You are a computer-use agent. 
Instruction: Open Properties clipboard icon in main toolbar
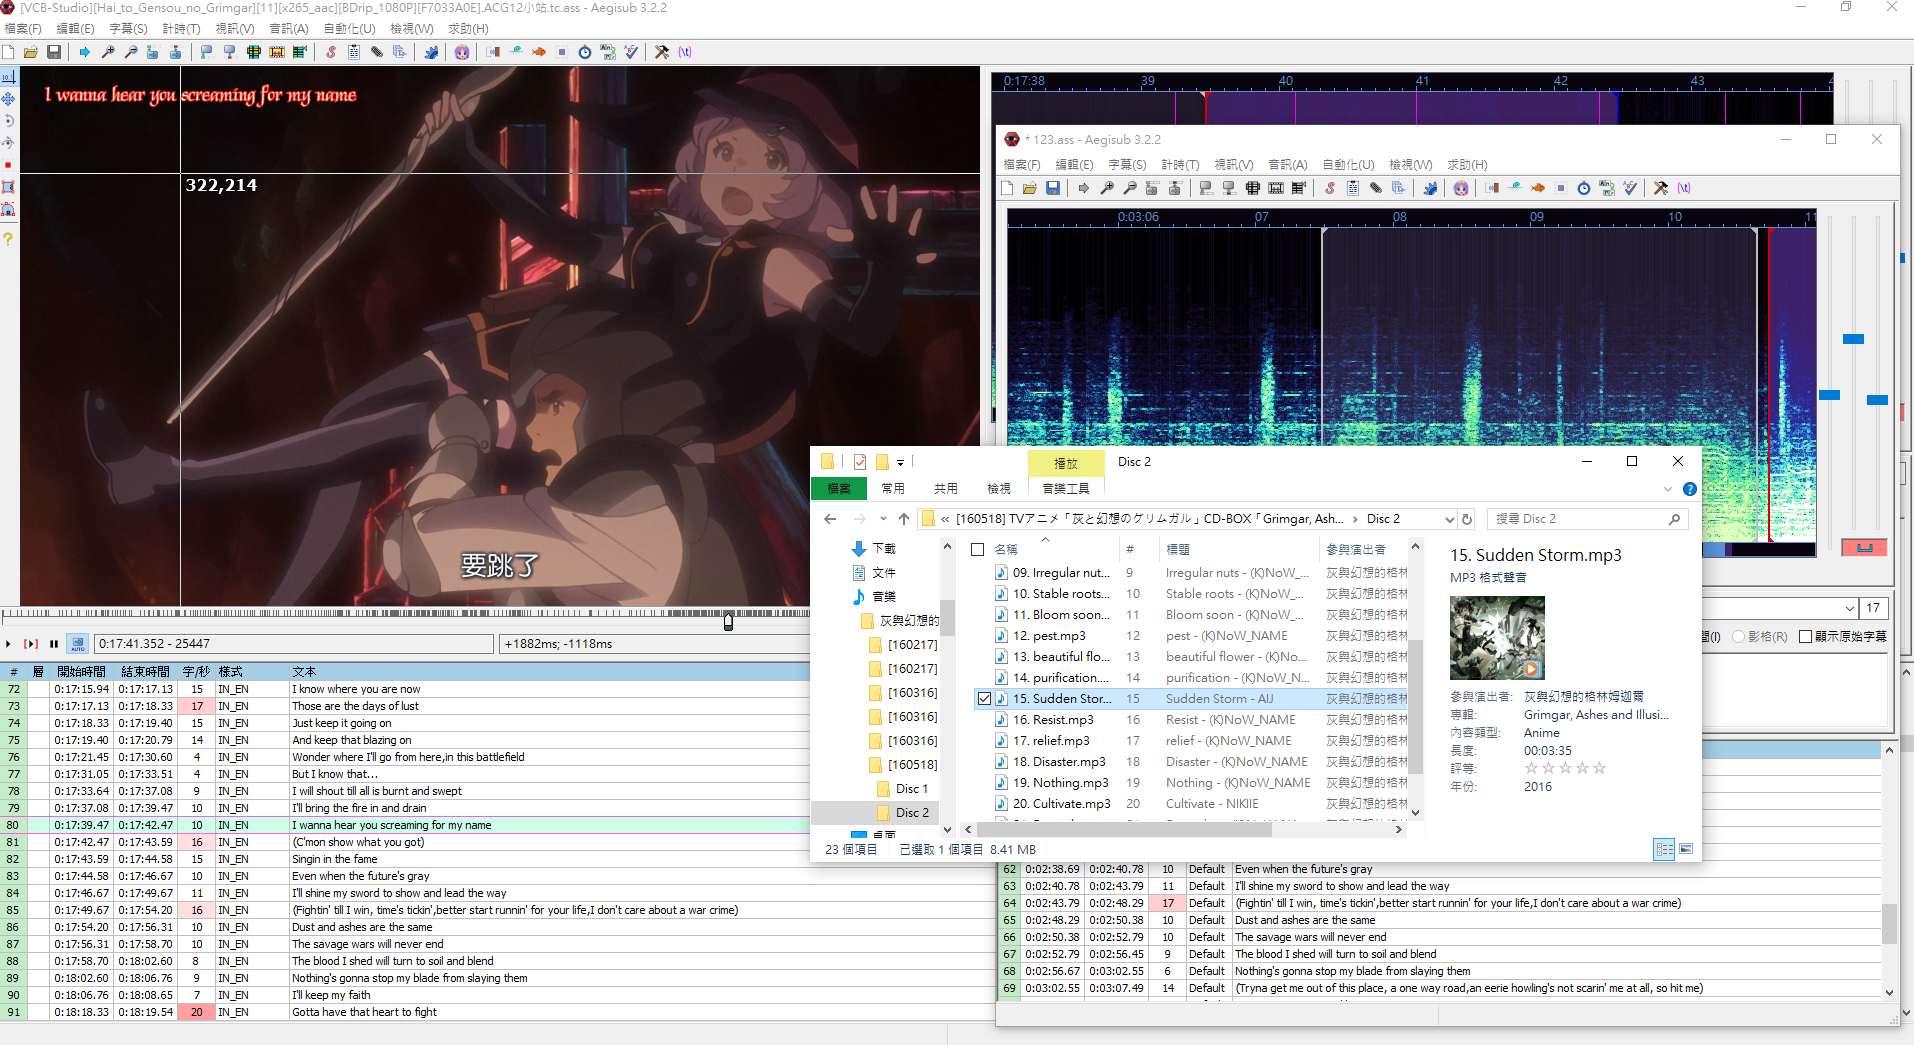pyautogui.click(x=354, y=52)
